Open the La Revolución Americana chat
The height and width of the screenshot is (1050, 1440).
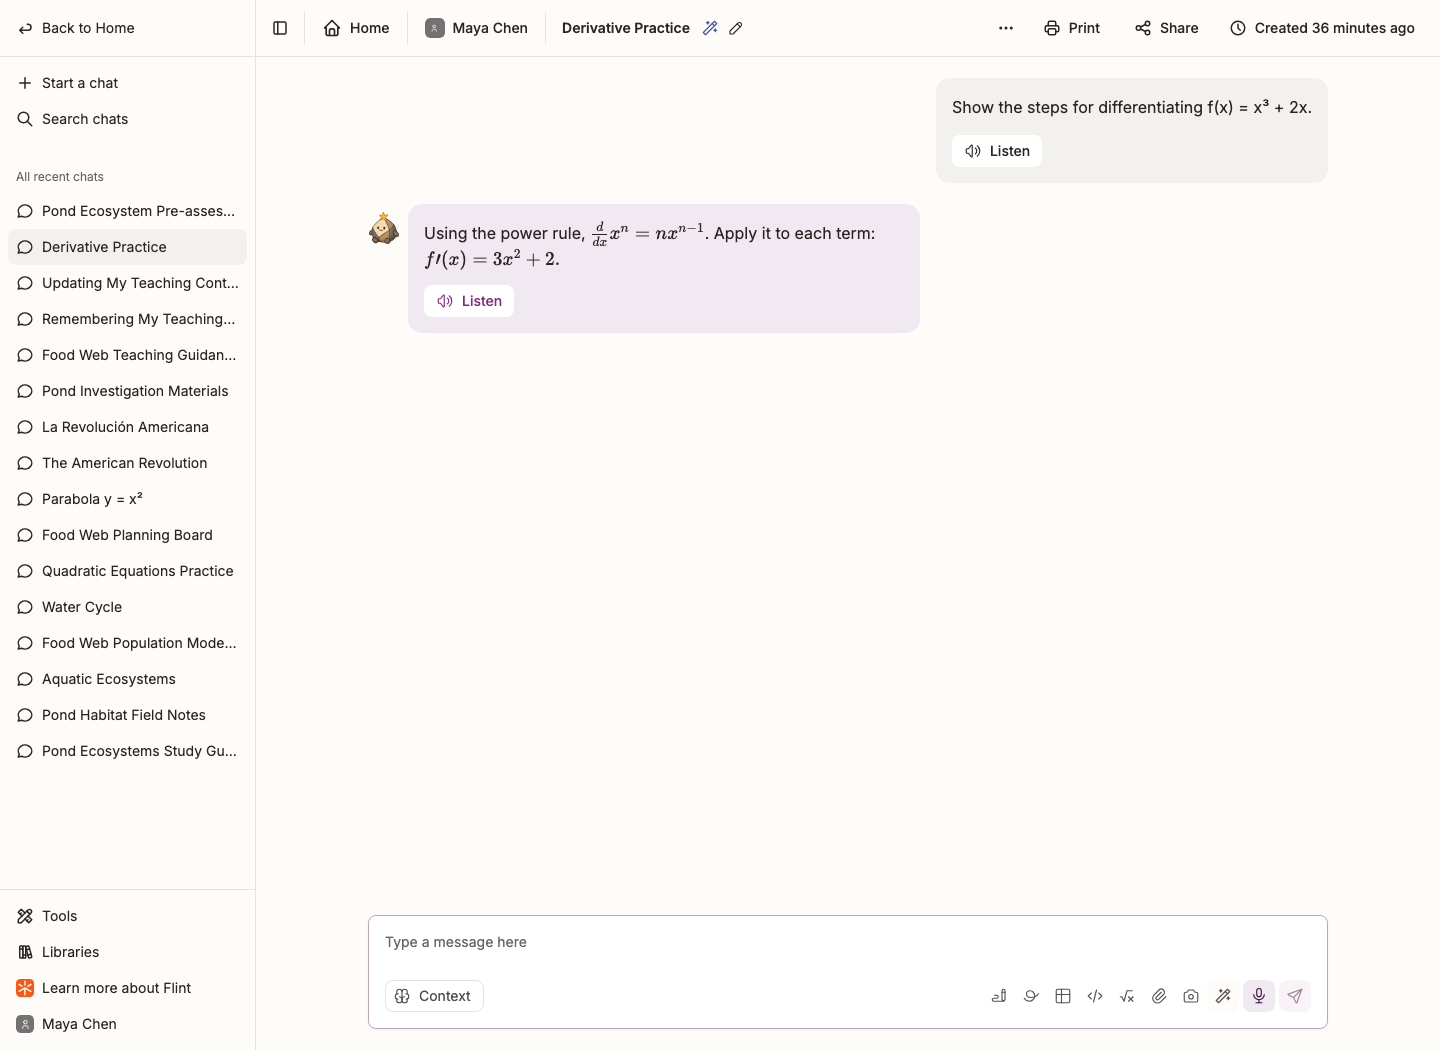(127, 427)
